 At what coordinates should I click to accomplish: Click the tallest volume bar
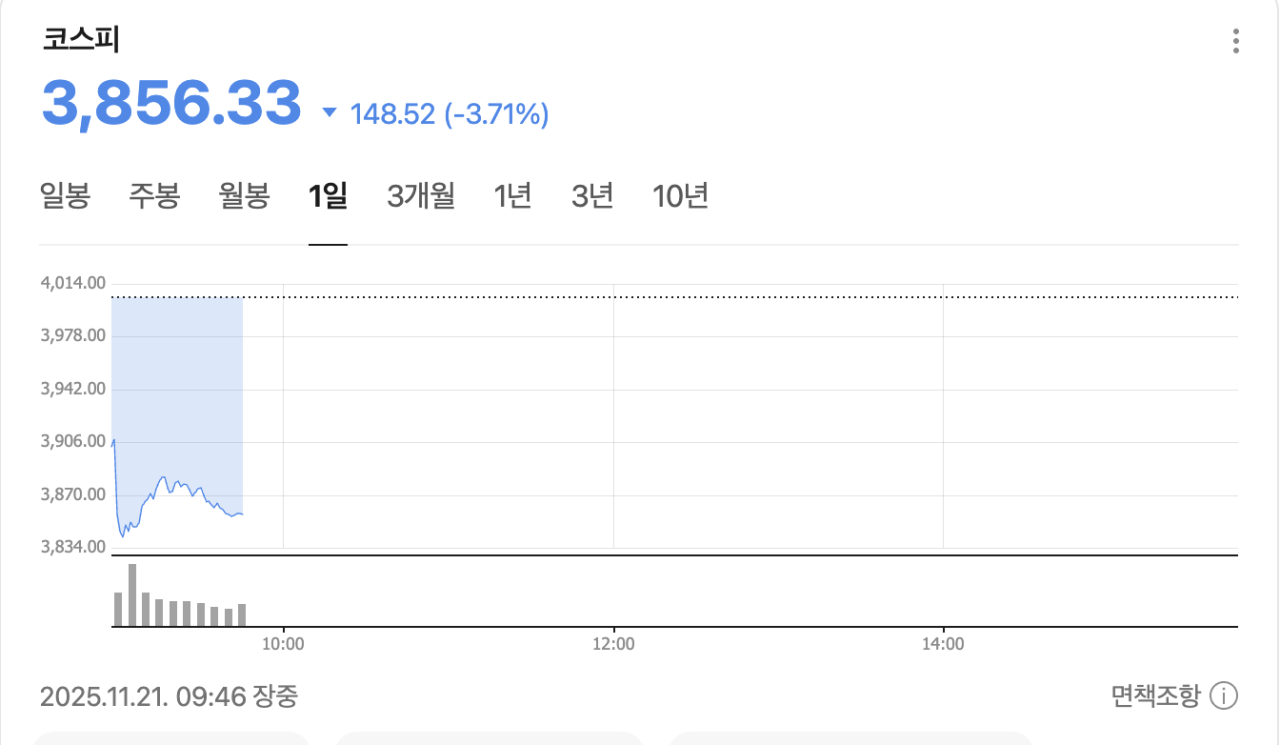click(x=132, y=595)
